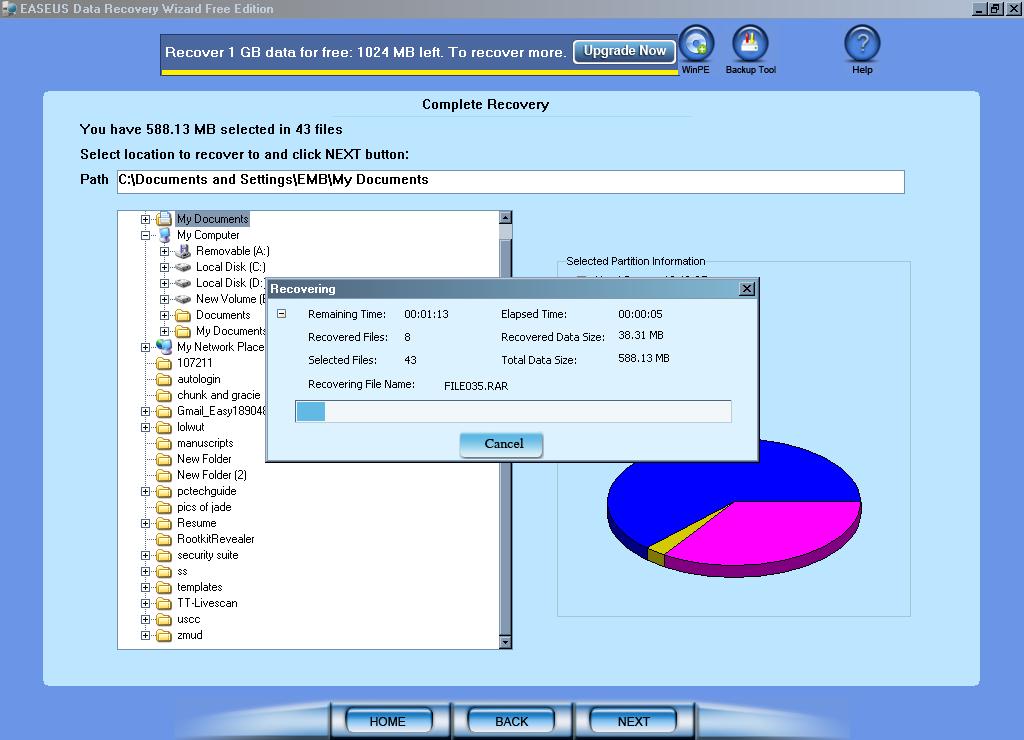The width and height of the screenshot is (1024, 740).
Task: Select the chunk and gracie folder icon
Action: 165,395
